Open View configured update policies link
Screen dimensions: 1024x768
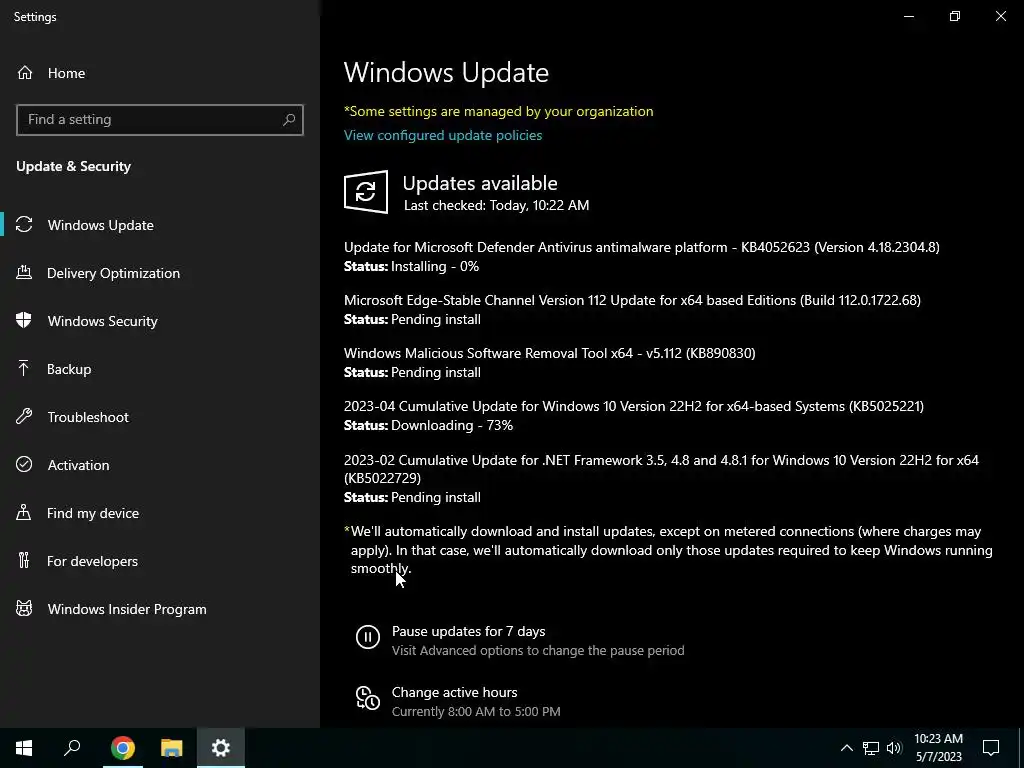coord(443,135)
